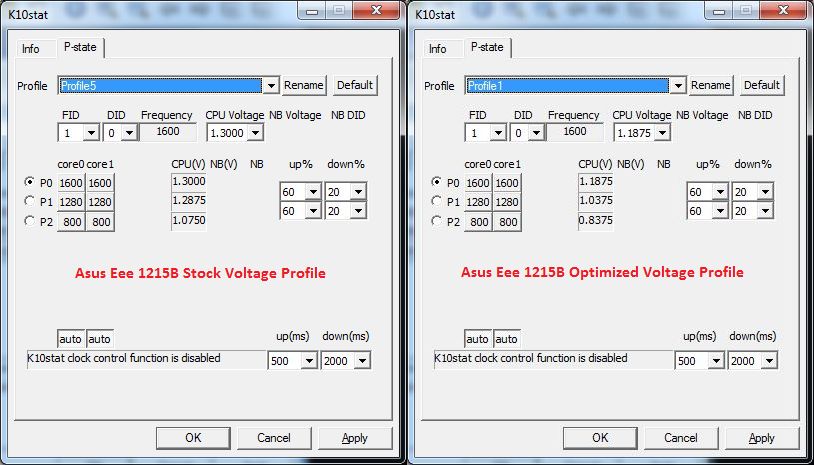Open up(ms) 500 dropdown in left window
The image size is (814, 465).
tap(309, 361)
